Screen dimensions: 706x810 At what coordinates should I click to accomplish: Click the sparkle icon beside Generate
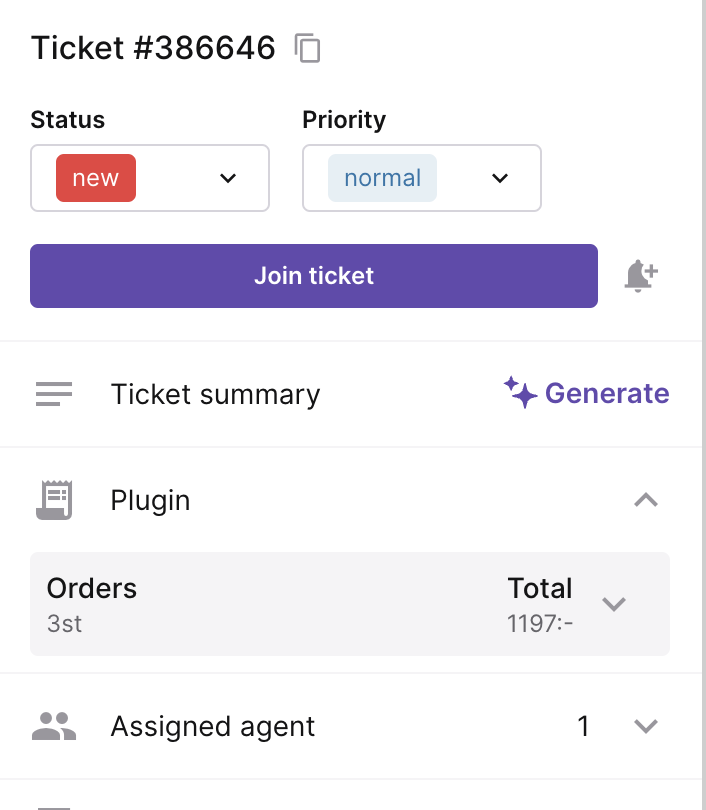point(520,393)
